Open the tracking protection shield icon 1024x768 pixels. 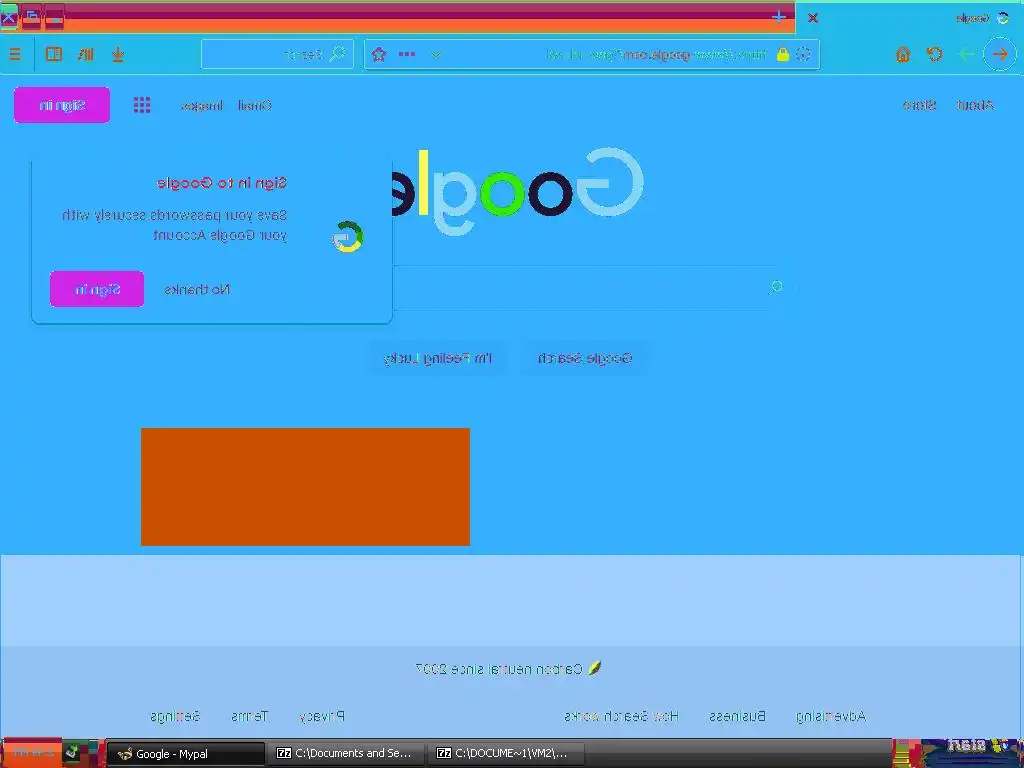[803, 54]
